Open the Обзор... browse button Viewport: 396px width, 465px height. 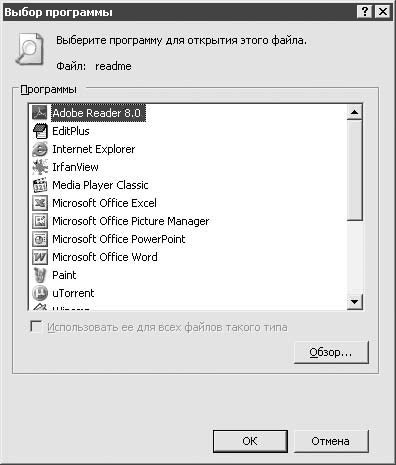click(x=331, y=352)
